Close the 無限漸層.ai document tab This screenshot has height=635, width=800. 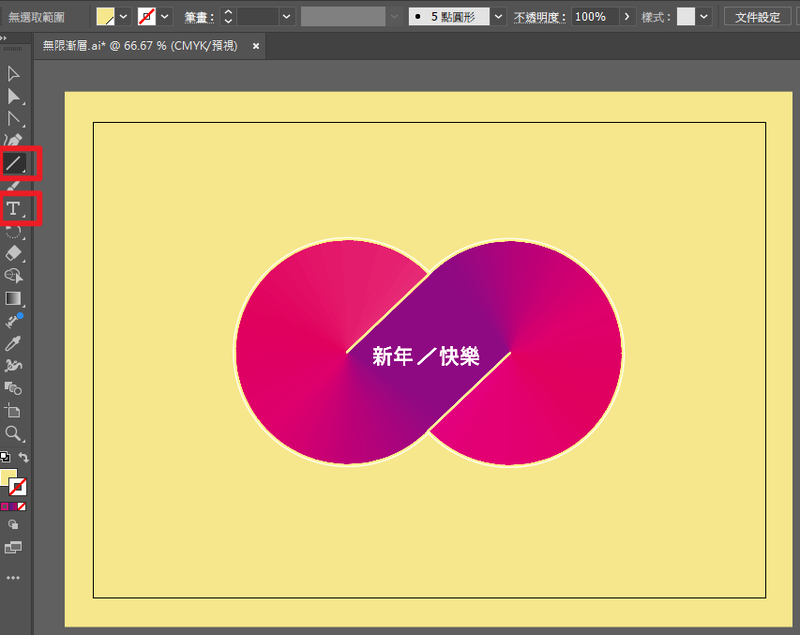click(x=256, y=46)
